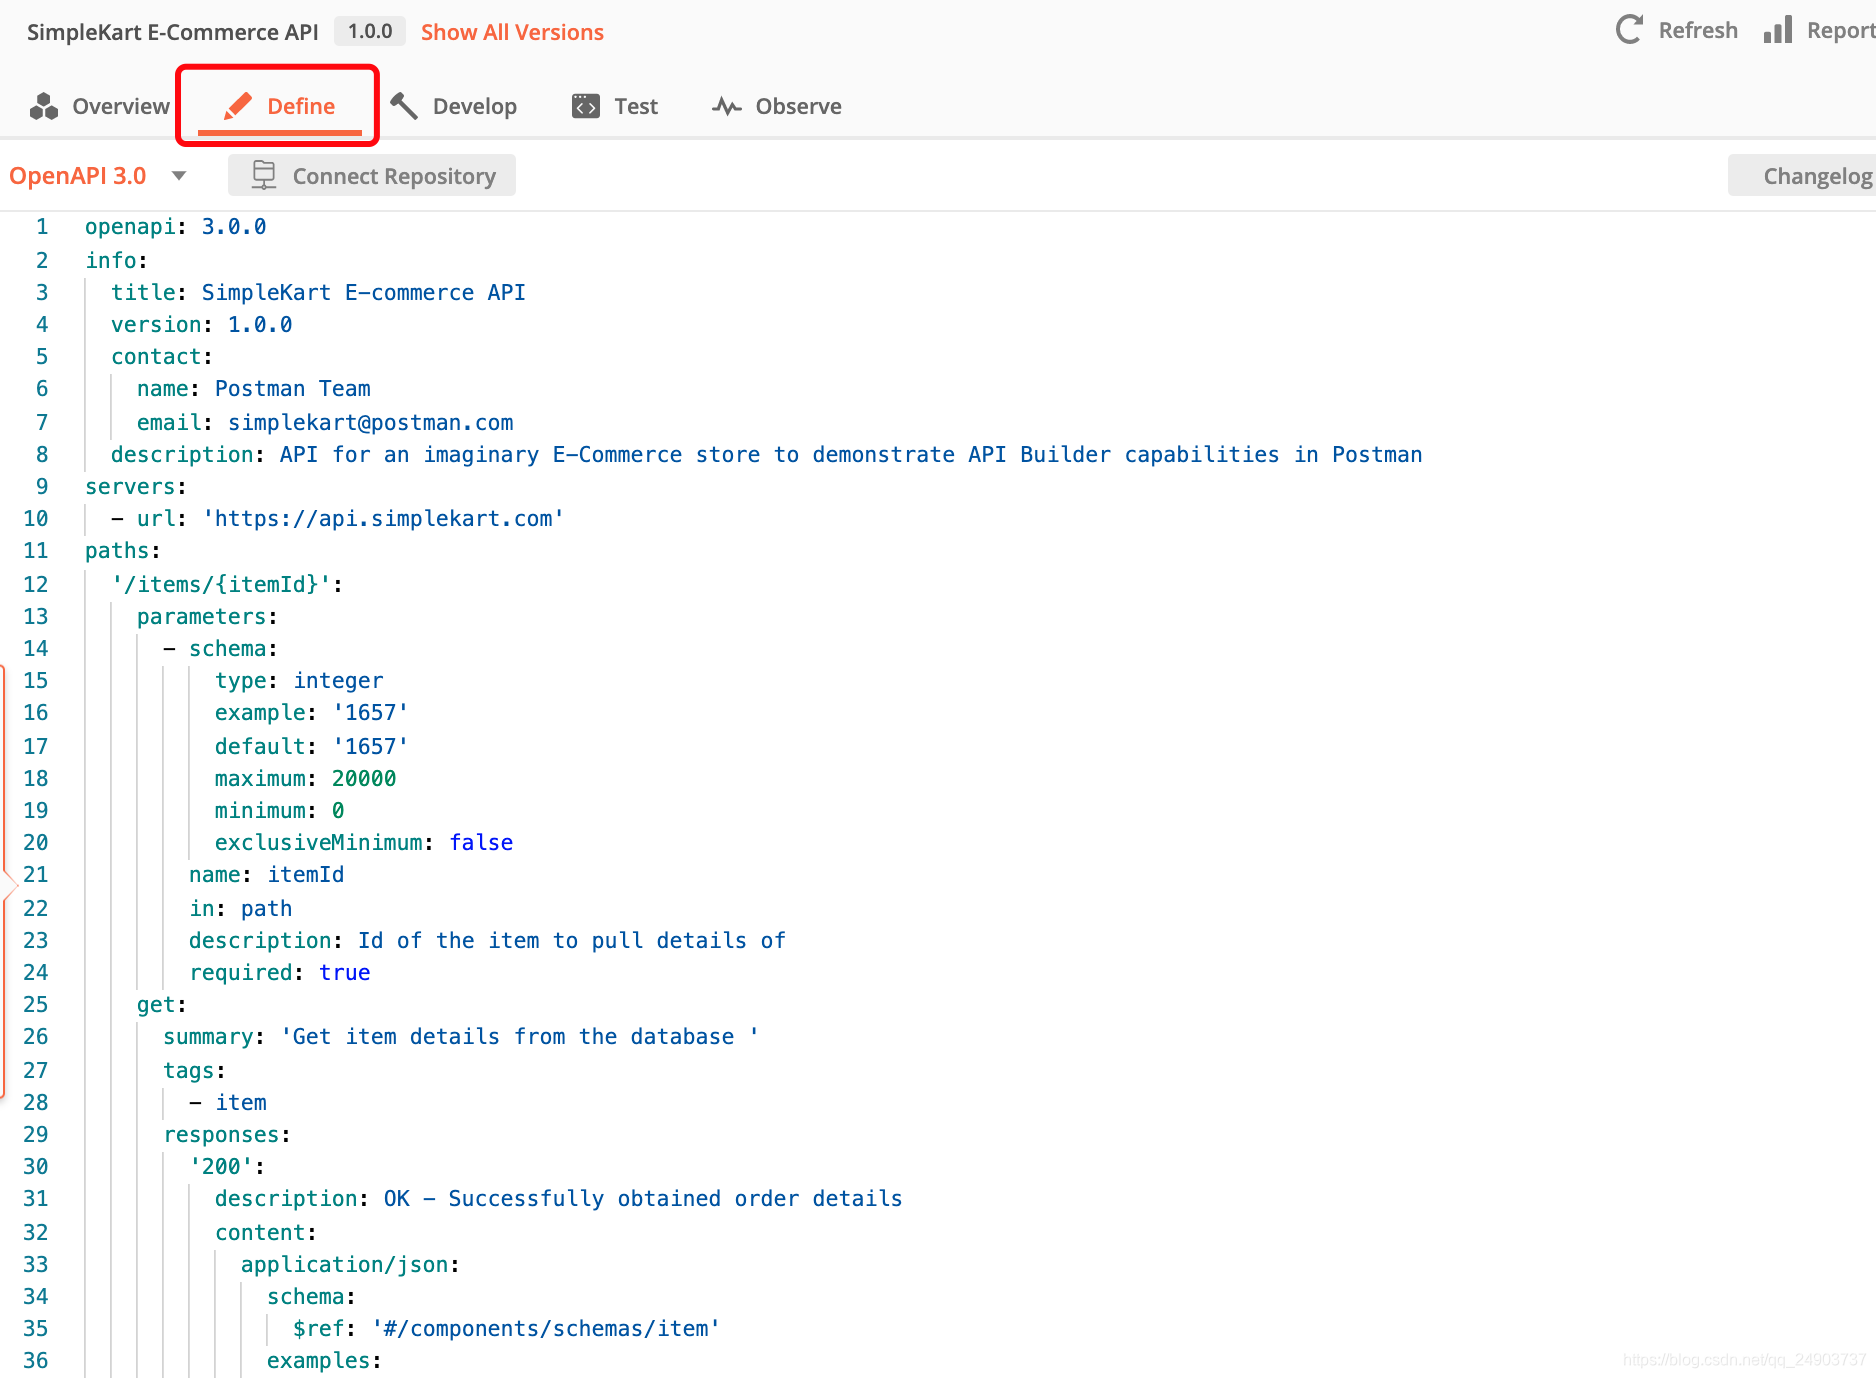This screenshot has width=1876, height=1378.
Task: Click the 'maximum: 20000' value
Action: 364,778
